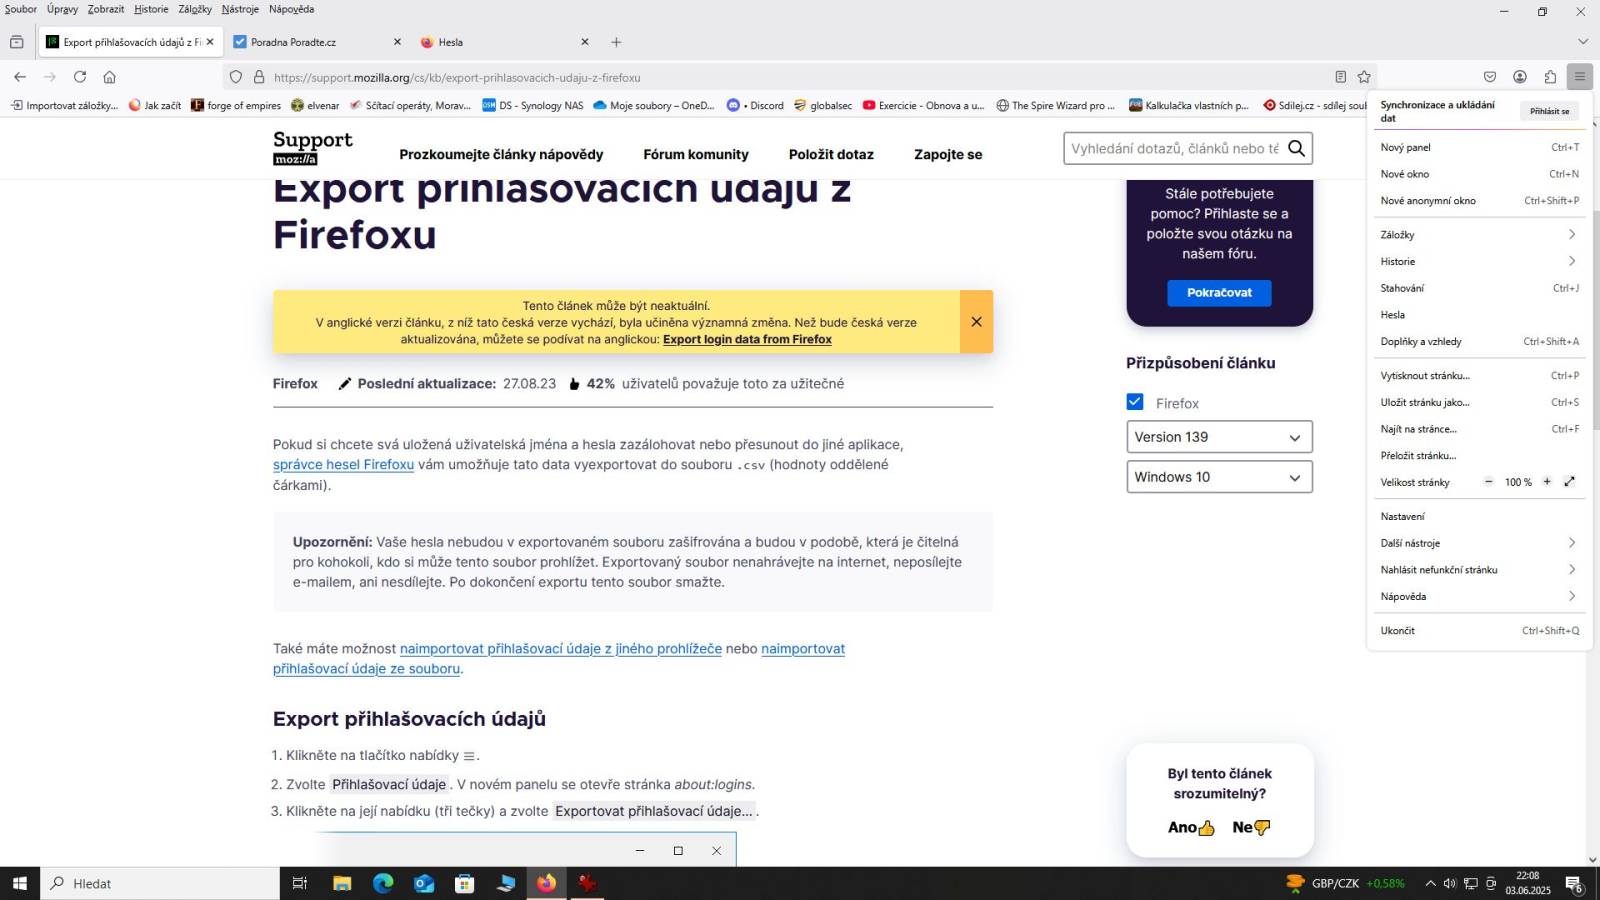
Task: Open Microsoft Store from the taskbar
Action: click(465, 883)
